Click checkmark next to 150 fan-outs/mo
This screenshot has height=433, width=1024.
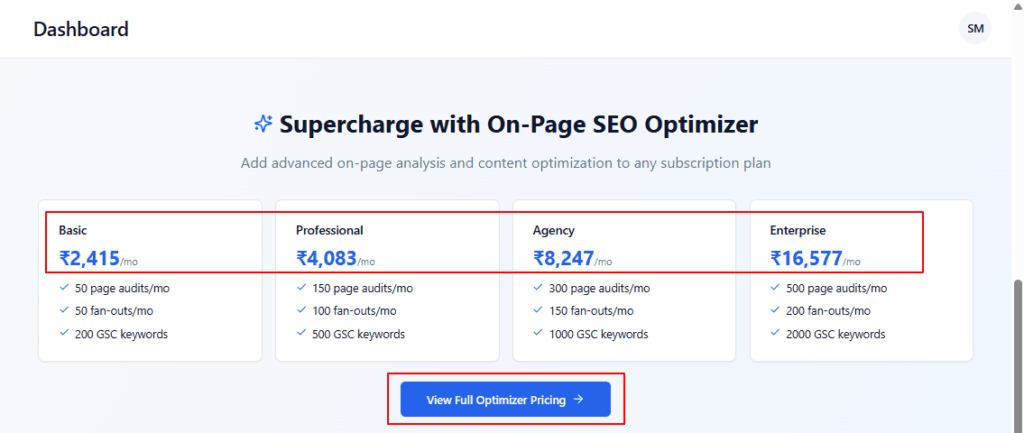point(540,311)
